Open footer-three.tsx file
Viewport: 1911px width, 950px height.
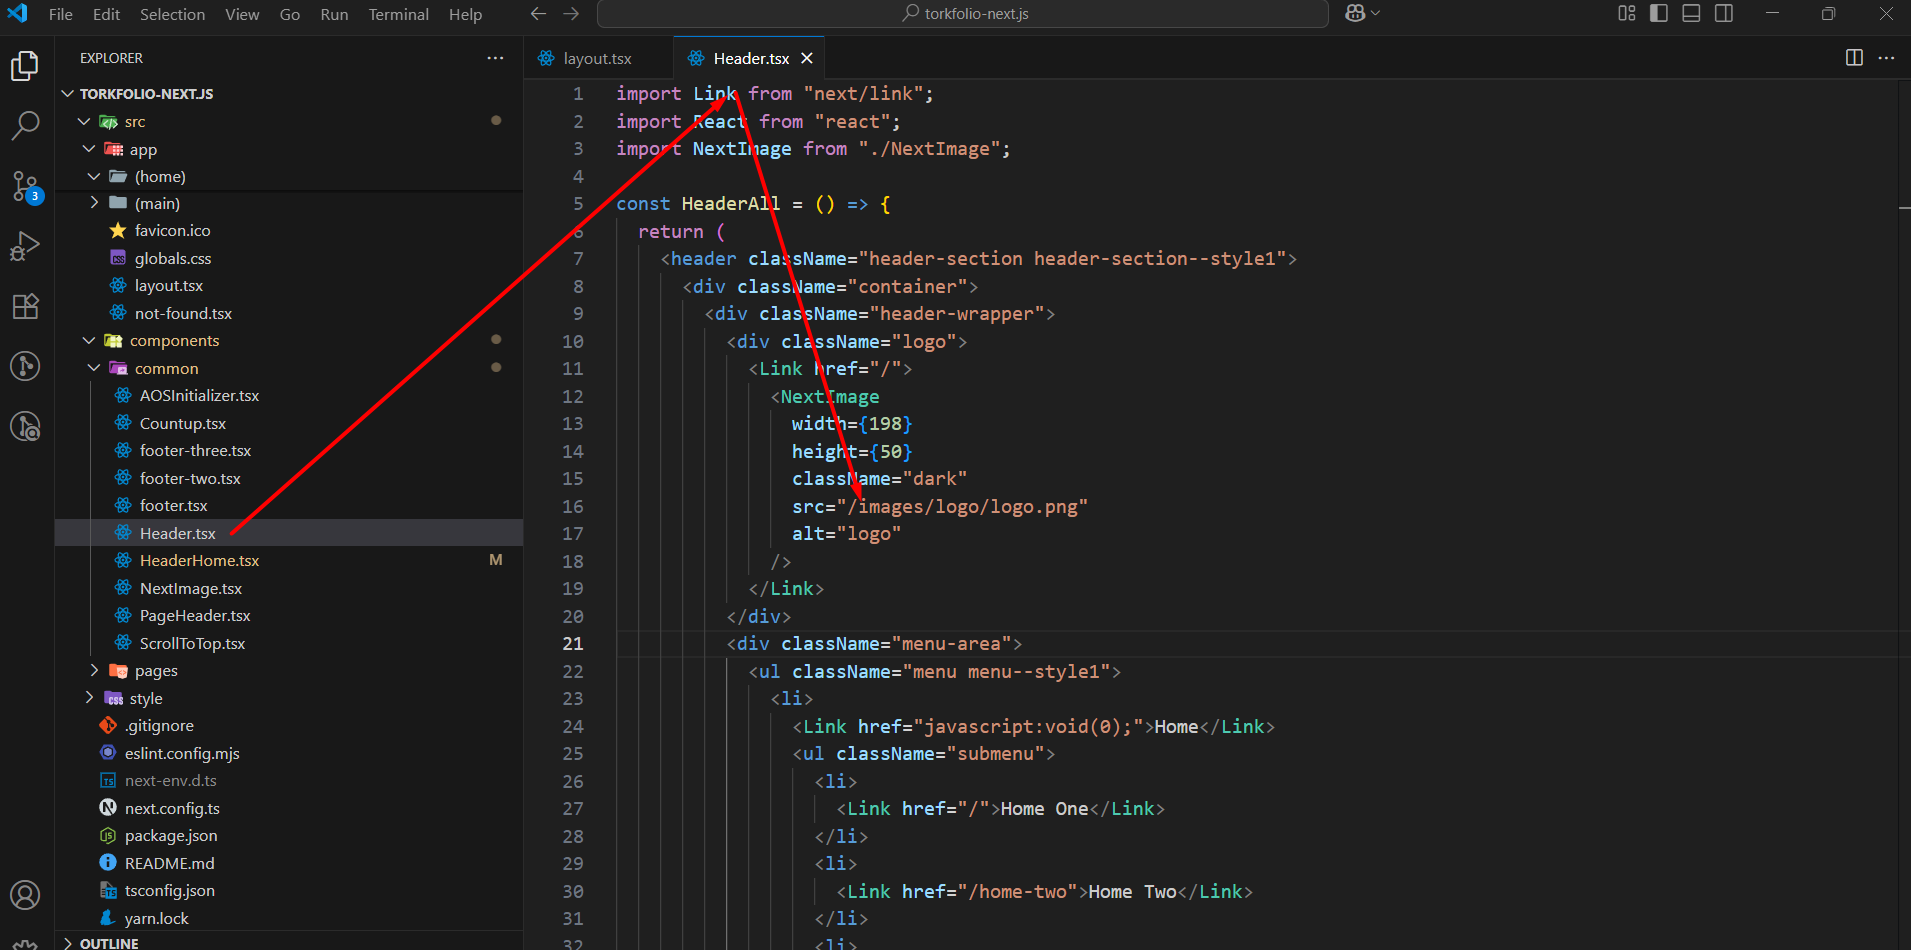[289, 450]
